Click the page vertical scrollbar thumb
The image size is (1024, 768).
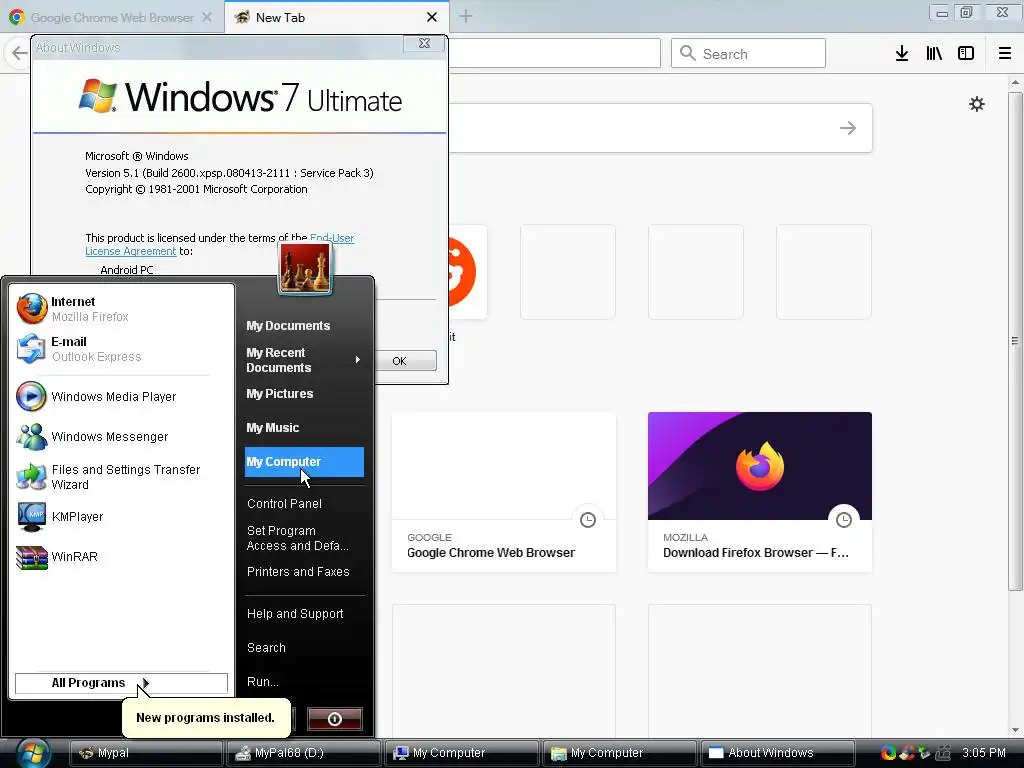click(1015, 340)
